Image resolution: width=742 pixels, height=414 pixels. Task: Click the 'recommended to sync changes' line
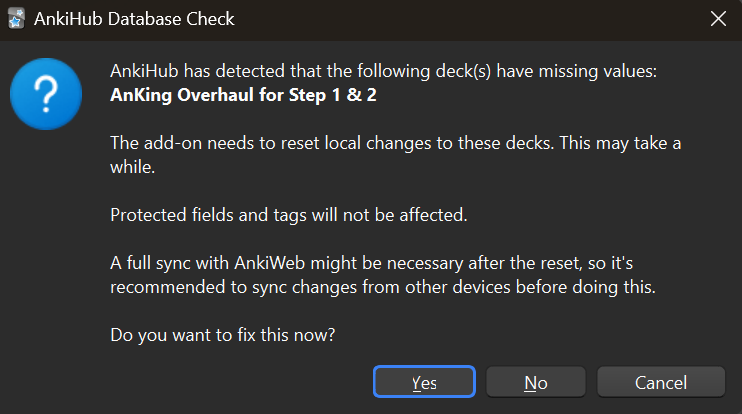383,287
